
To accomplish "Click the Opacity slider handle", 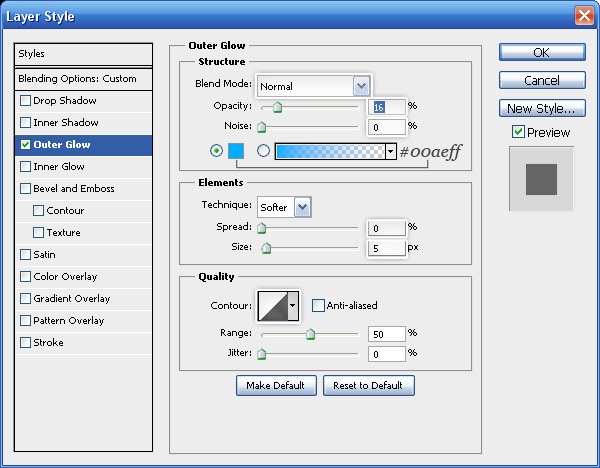I will (x=277, y=107).
